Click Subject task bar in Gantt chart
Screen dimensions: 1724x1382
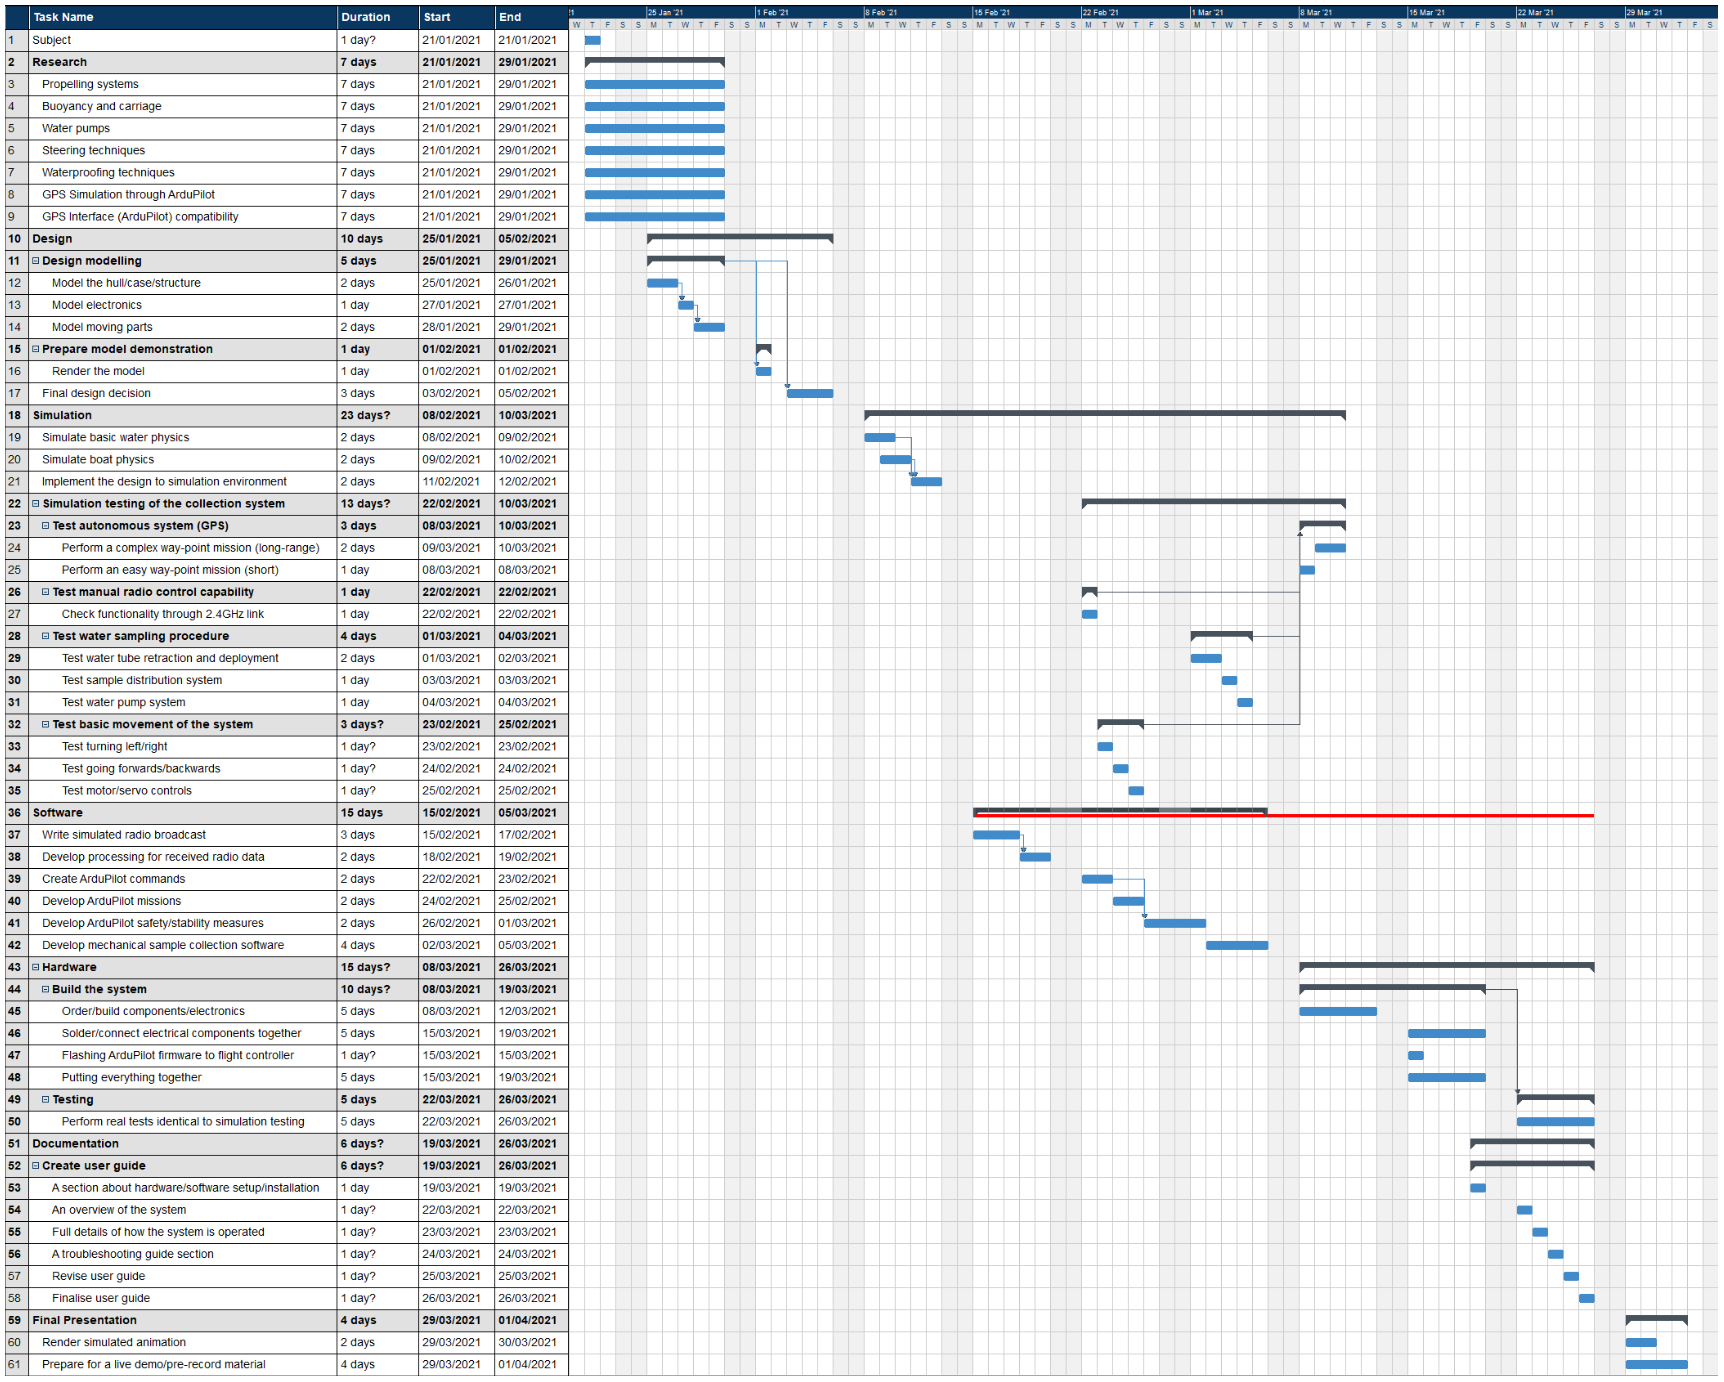[592, 40]
